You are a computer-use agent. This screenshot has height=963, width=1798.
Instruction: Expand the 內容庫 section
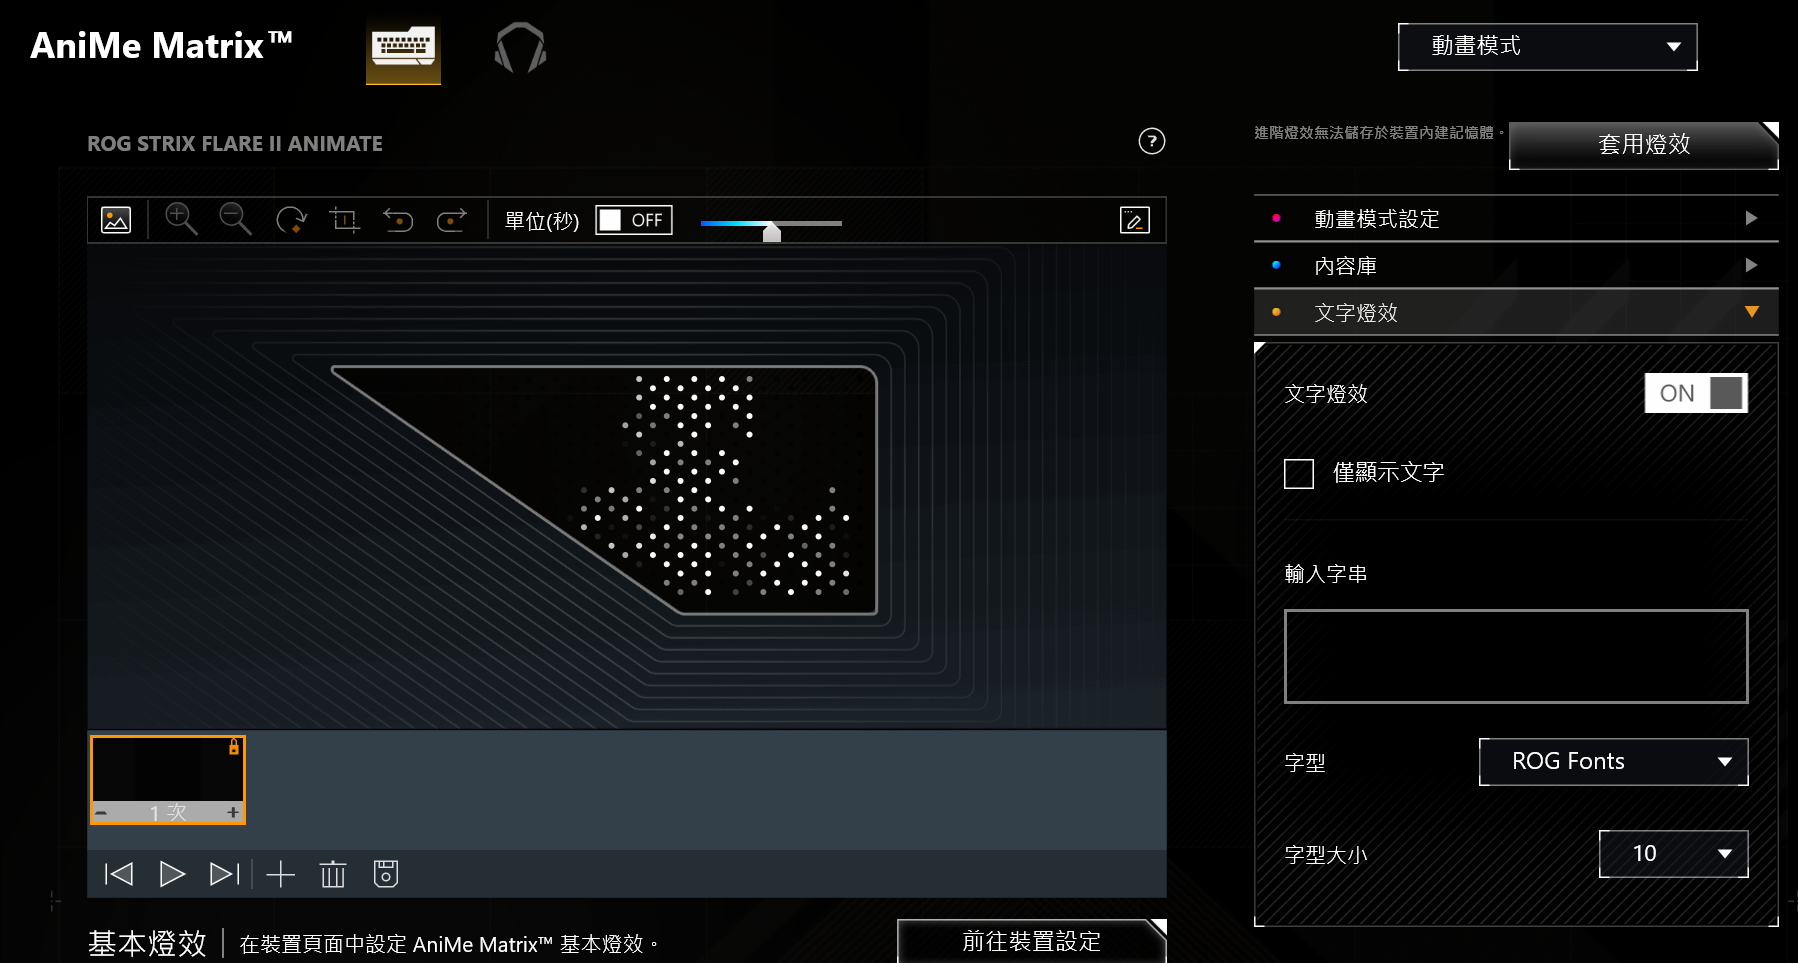pyautogui.click(x=1516, y=265)
